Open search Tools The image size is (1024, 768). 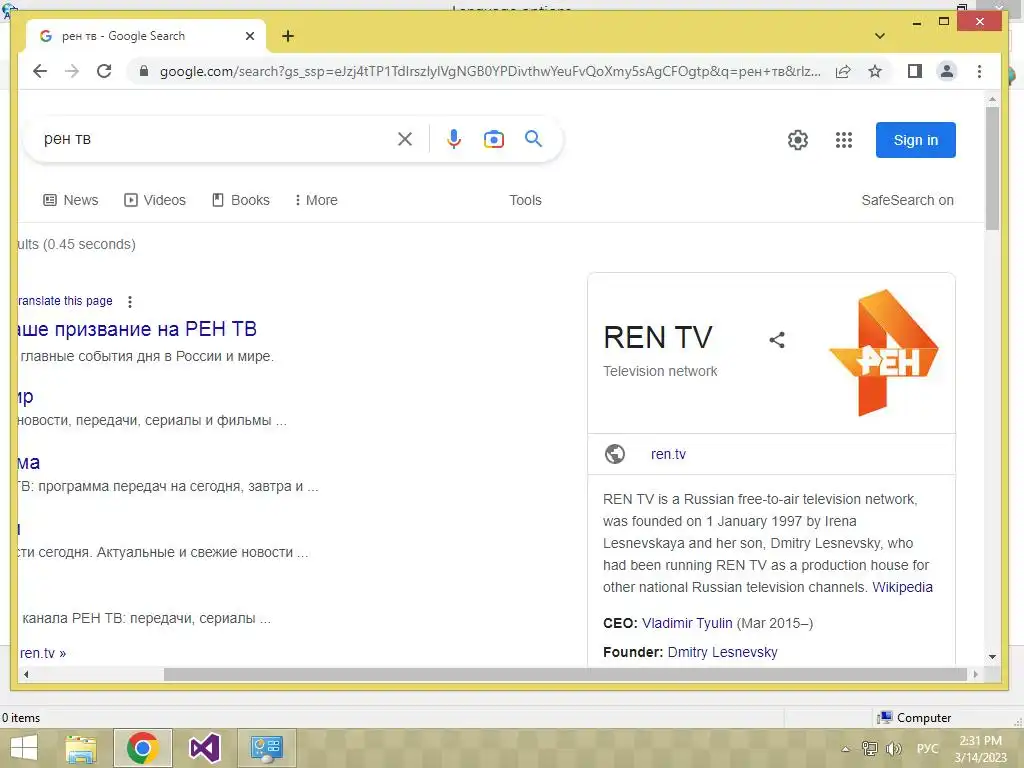[525, 200]
